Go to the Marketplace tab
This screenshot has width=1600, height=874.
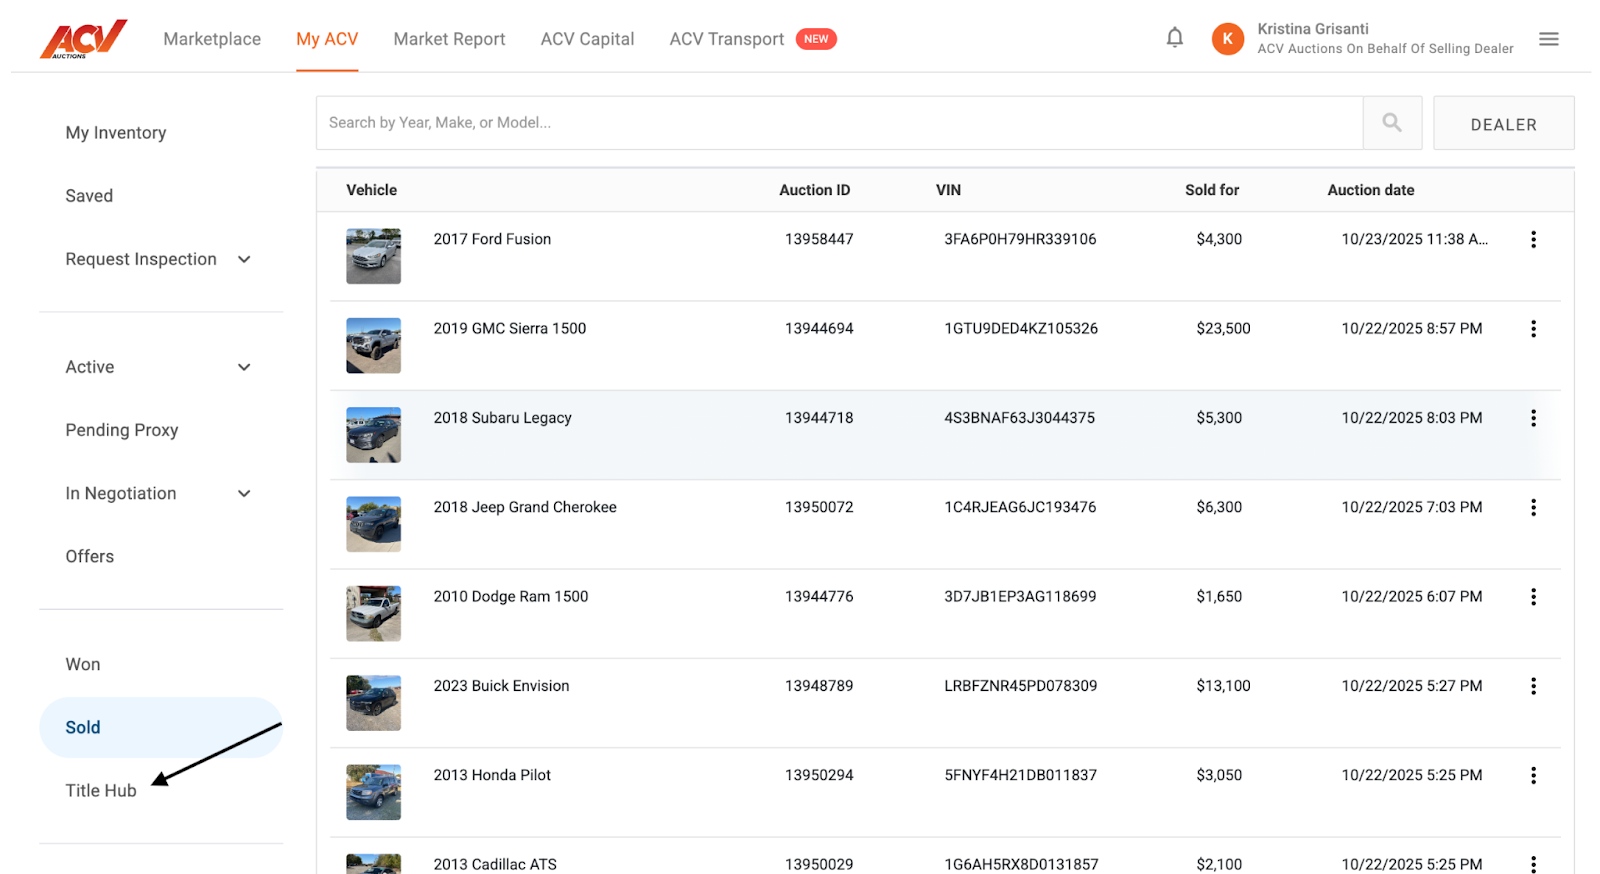212,39
